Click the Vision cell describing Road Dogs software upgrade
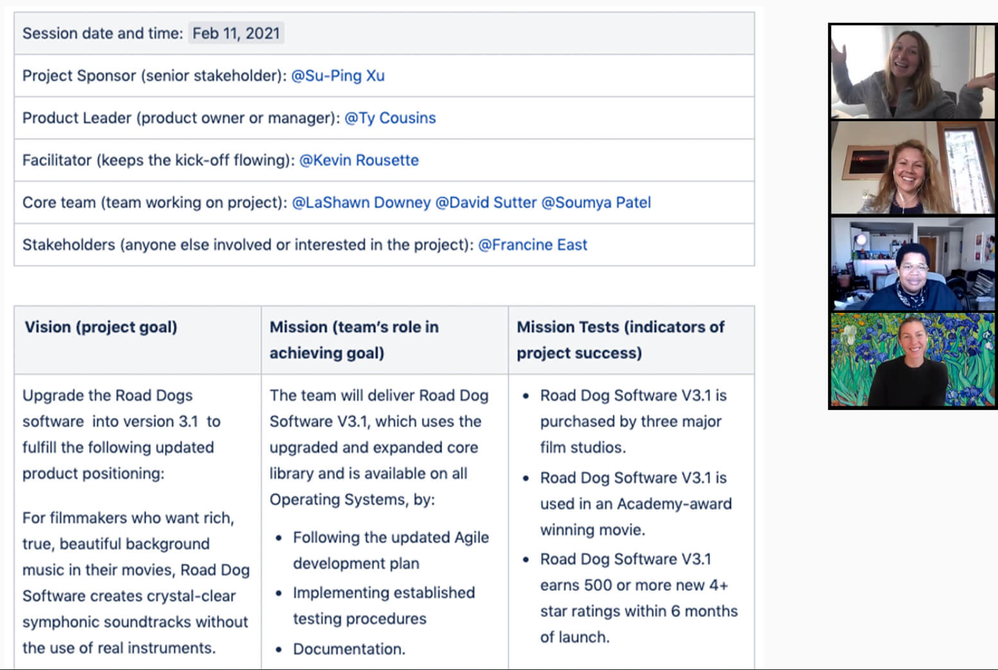Screen dimensions: 998x670 136,500
